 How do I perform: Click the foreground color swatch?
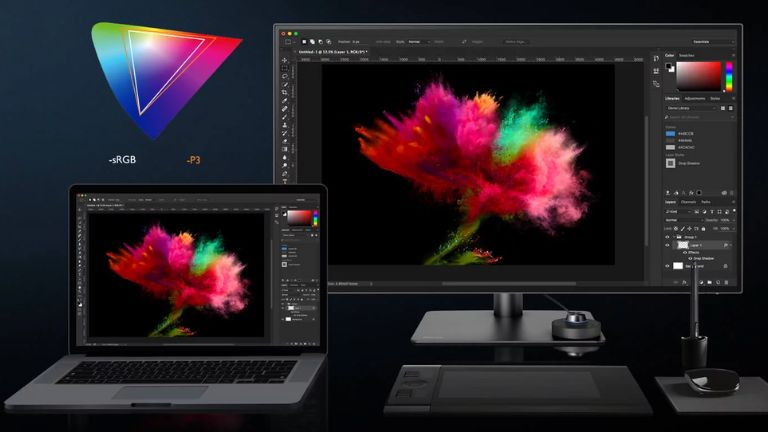click(x=668, y=66)
